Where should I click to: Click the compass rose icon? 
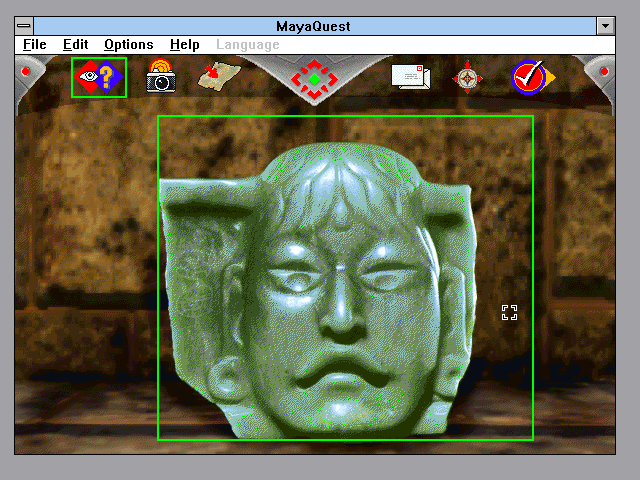[467, 77]
